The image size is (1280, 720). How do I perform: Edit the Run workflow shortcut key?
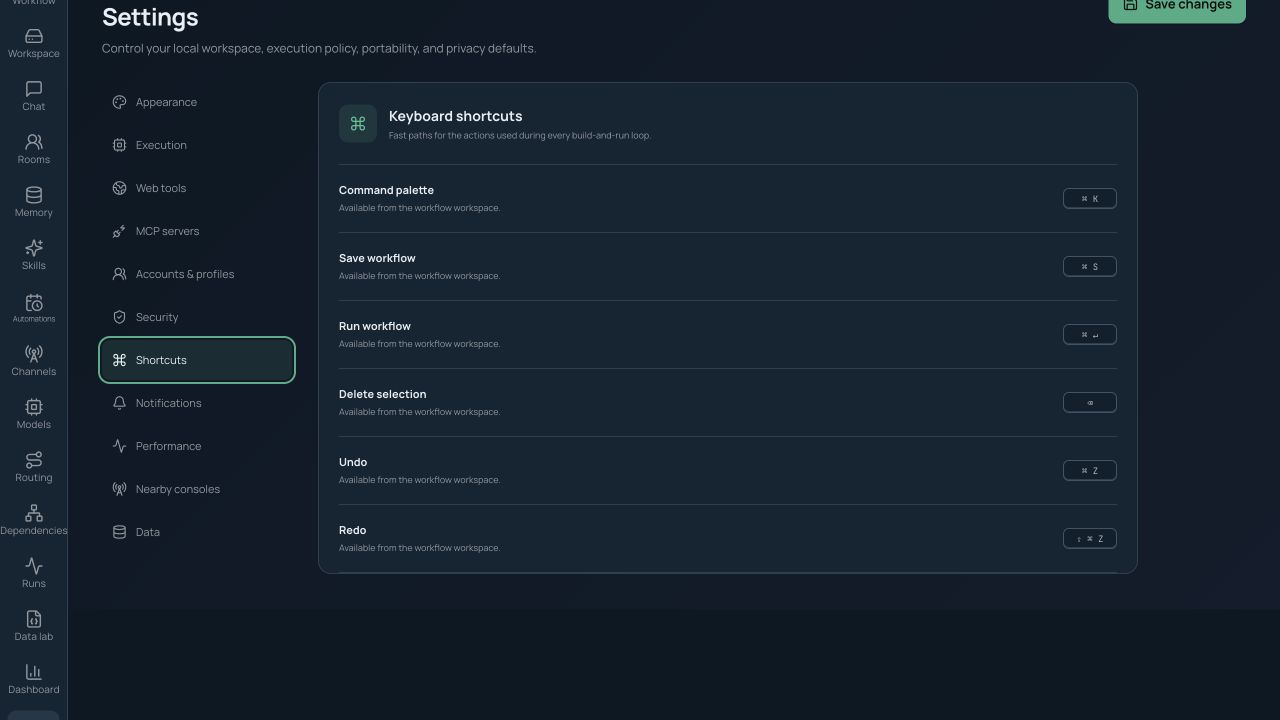(1090, 335)
